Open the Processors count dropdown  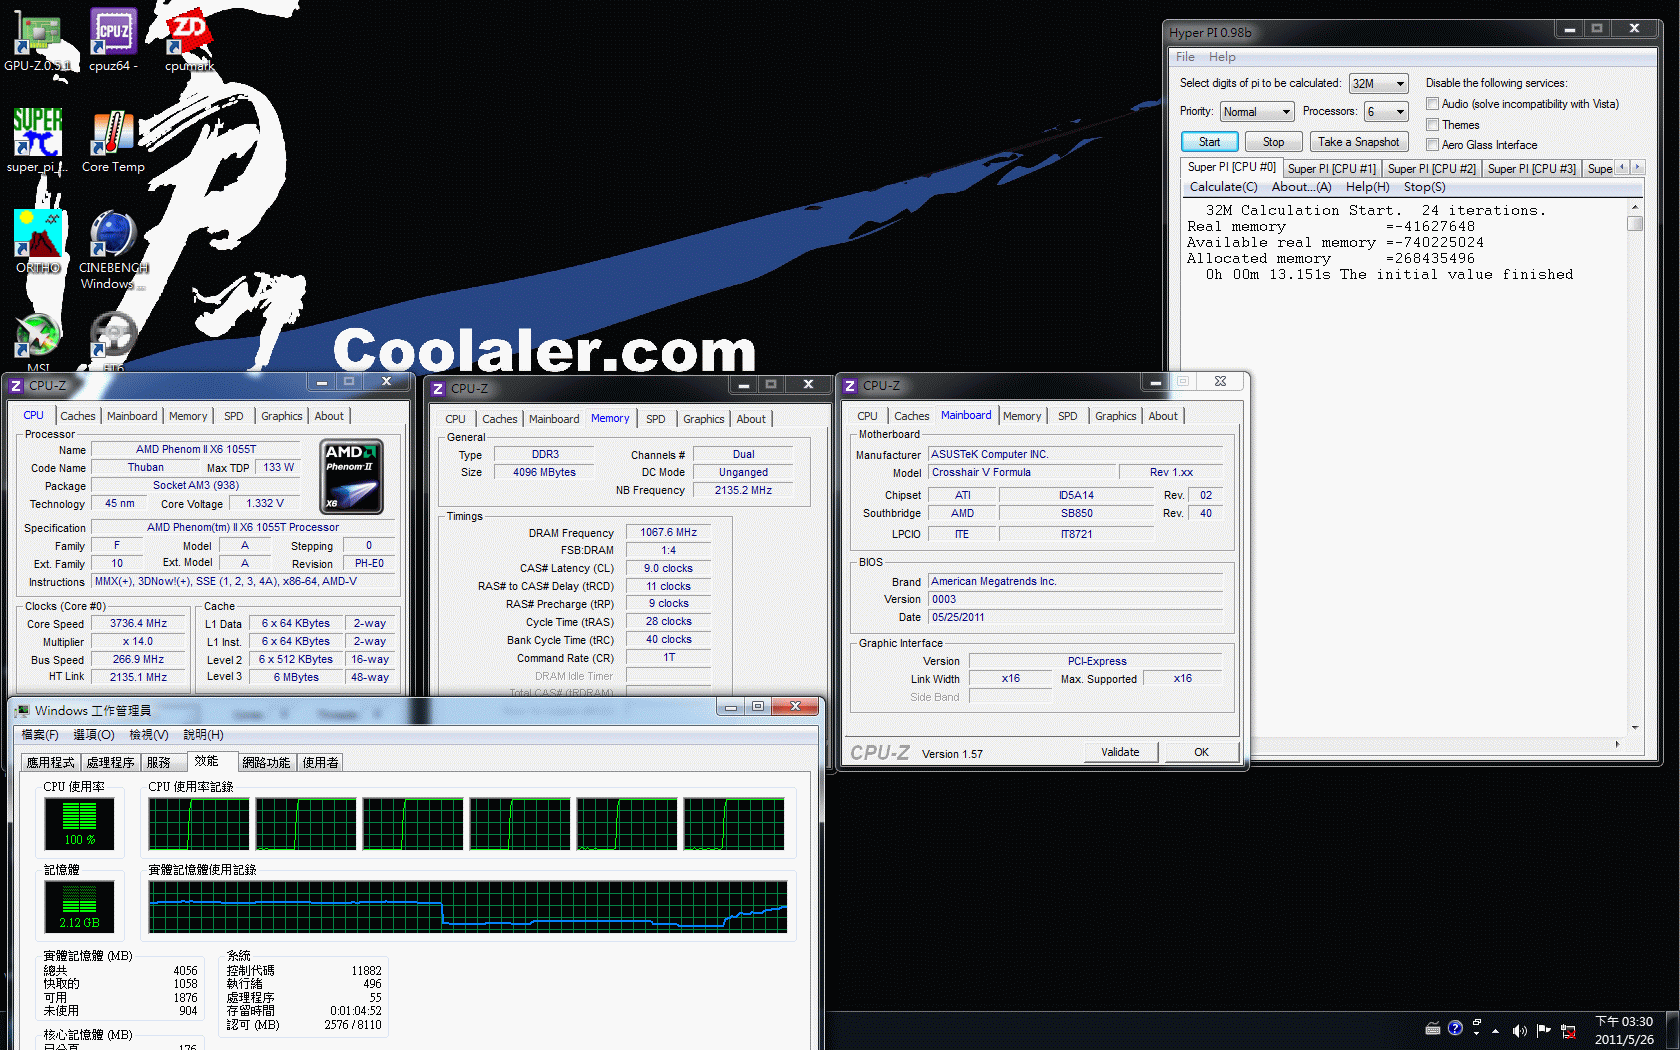(x=1386, y=112)
